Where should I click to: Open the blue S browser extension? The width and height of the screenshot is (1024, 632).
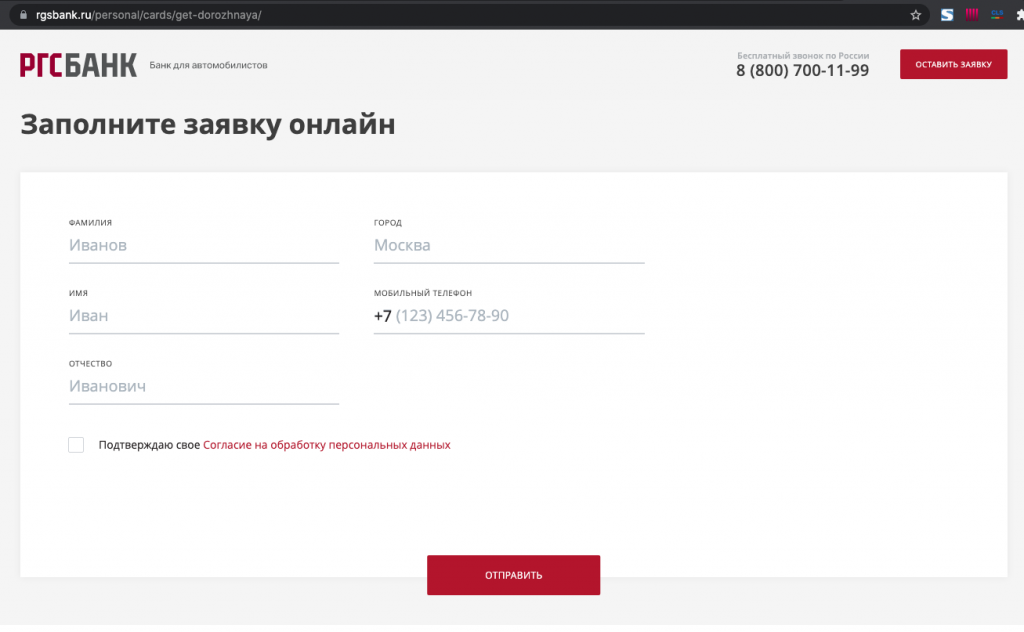(947, 15)
